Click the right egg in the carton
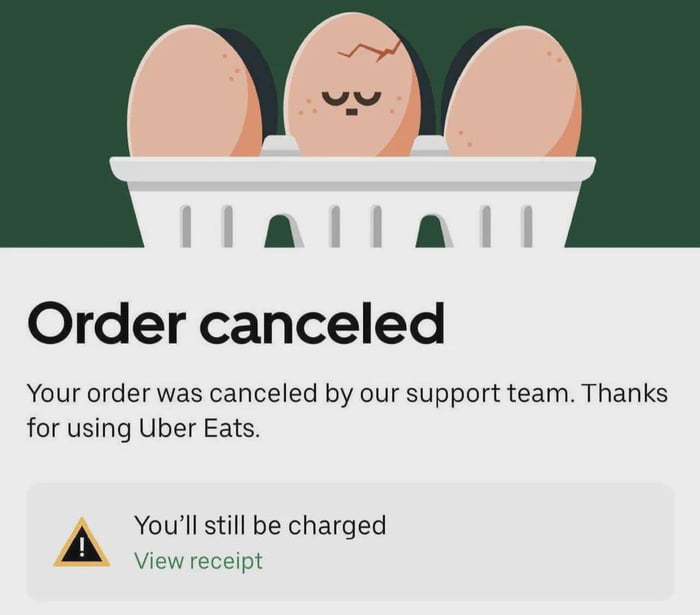The image size is (700, 615). 513,91
